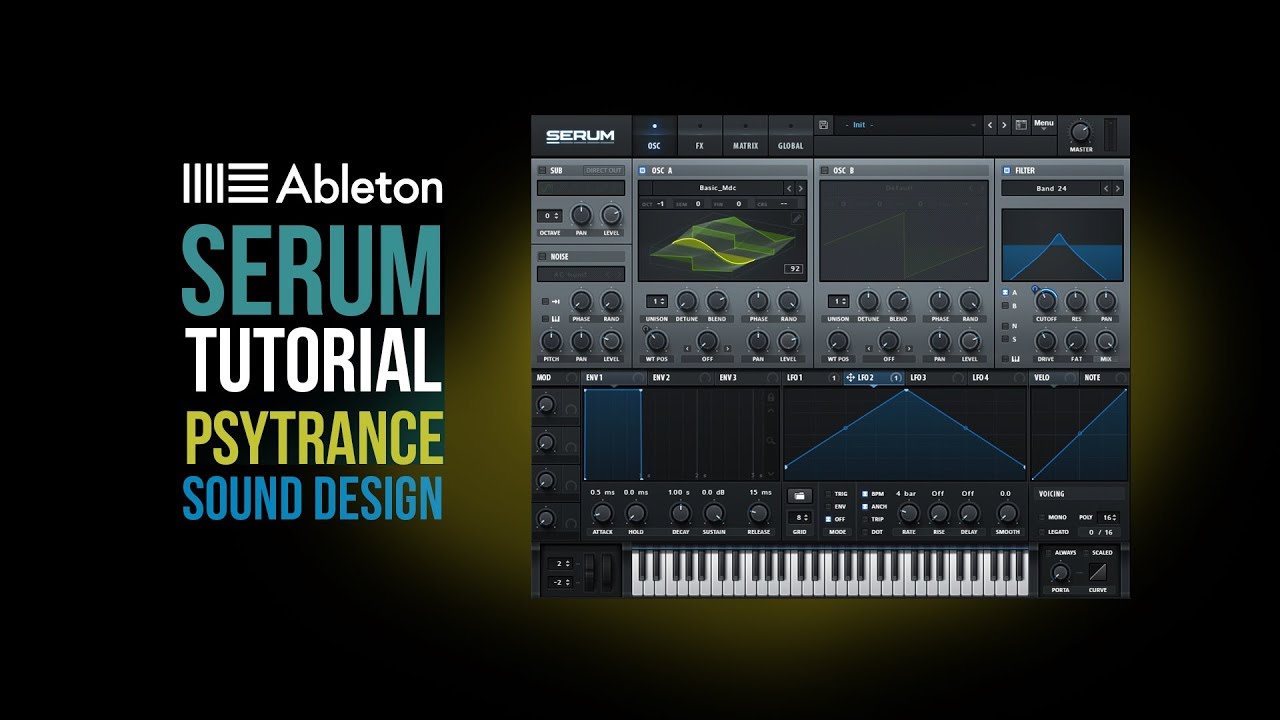
Task: Click the LFO folder load icon above Grid
Action: [800, 496]
